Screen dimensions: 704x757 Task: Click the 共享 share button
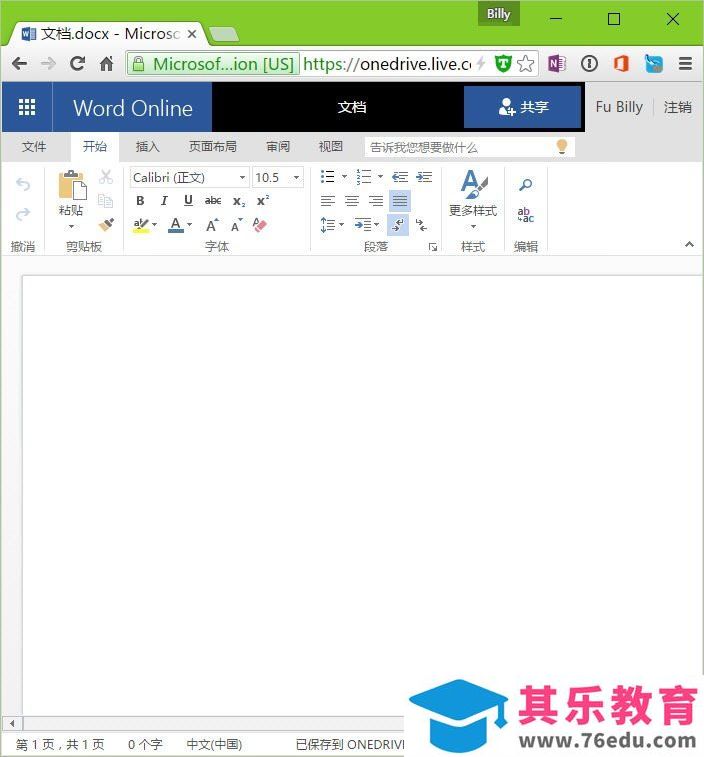click(x=522, y=107)
